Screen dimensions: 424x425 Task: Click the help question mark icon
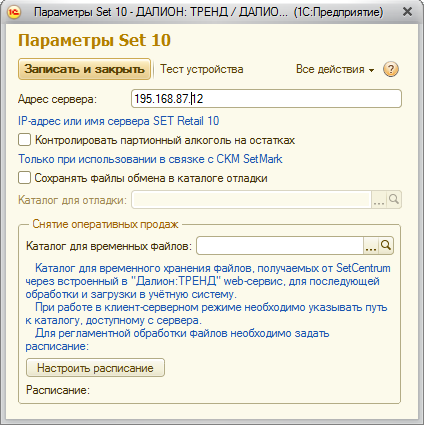pyautogui.click(x=391, y=69)
